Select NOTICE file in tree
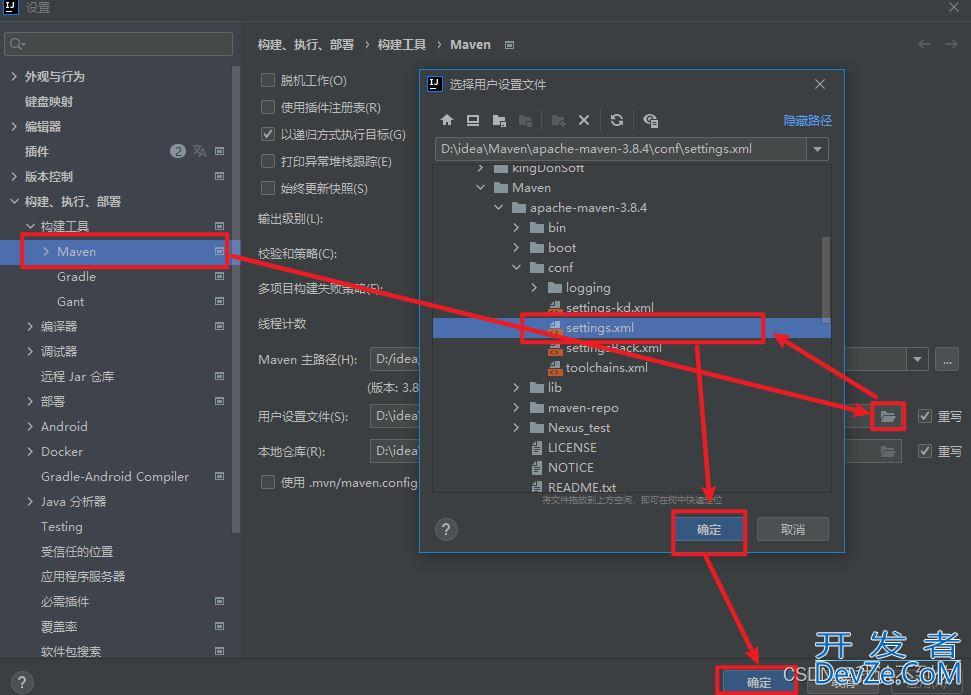The height and width of the screenshot is (695, 971). point(562,467)
